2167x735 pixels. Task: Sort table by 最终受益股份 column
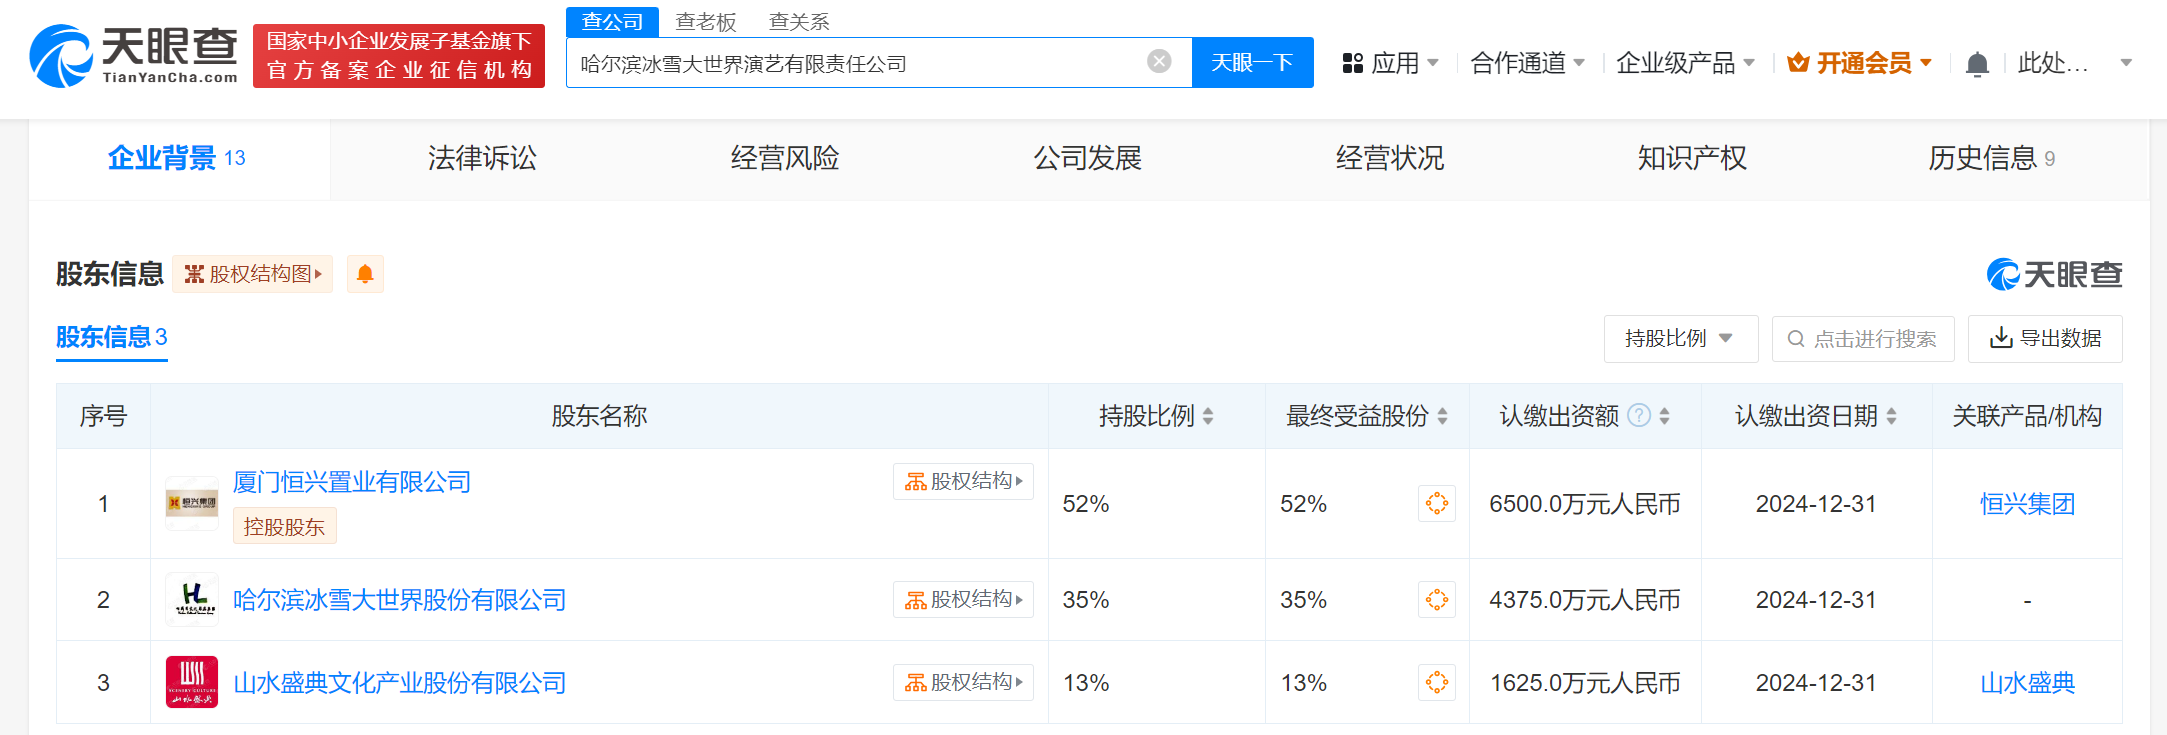[1442, 416]
